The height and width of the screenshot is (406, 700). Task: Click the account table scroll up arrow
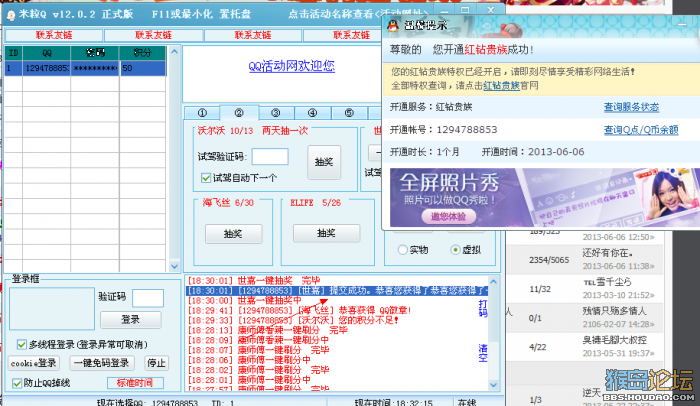pos(174,52)
